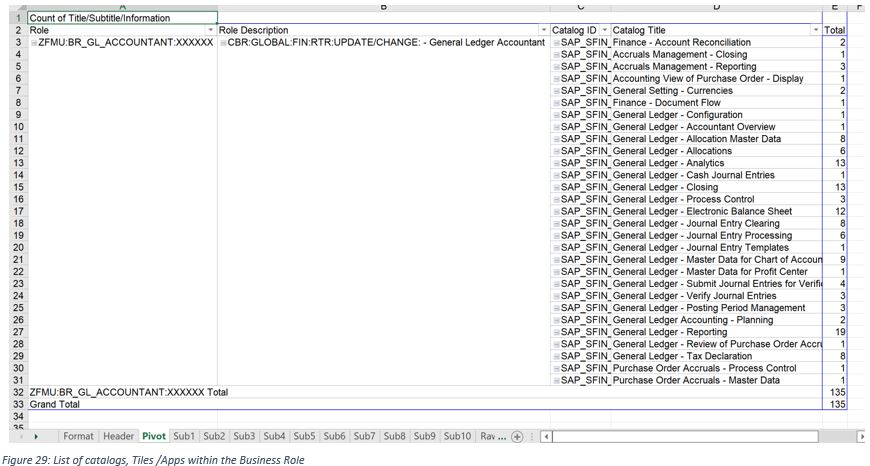This screenshot has width=870, height=466.
Task: Collapse the ZFMU:BR_GL_ACCOUNTANT role group
Action: point(34,43)
